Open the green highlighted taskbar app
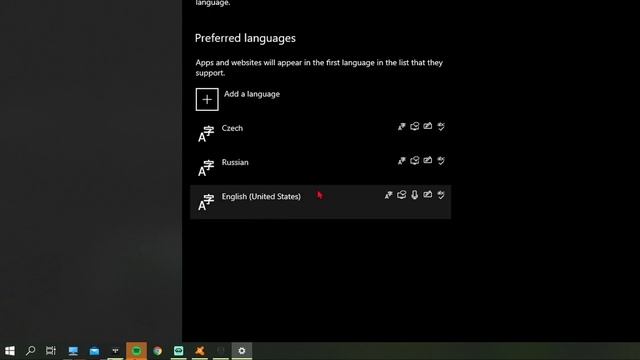 (x=136, y=351)
